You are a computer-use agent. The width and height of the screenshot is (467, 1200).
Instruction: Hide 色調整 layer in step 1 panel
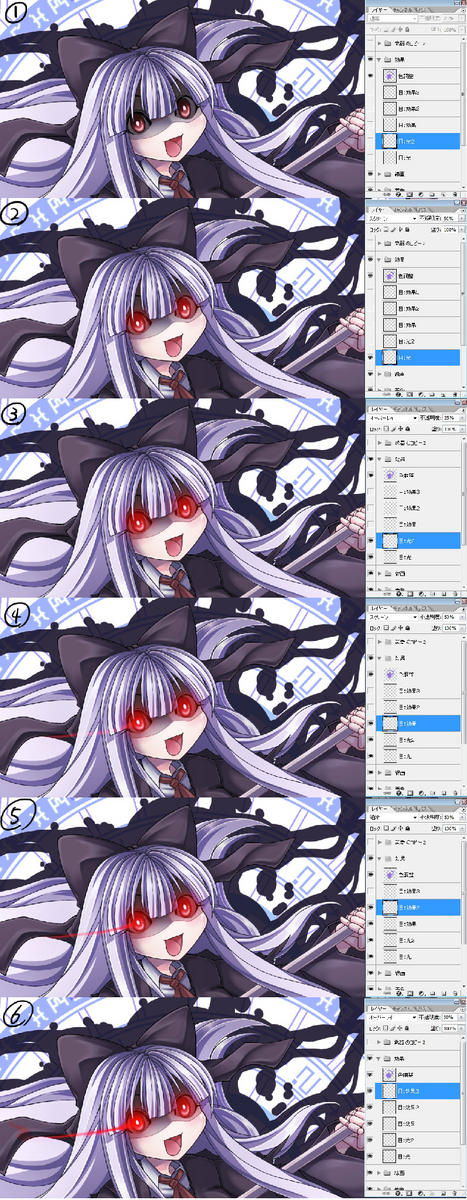(370, 75)
